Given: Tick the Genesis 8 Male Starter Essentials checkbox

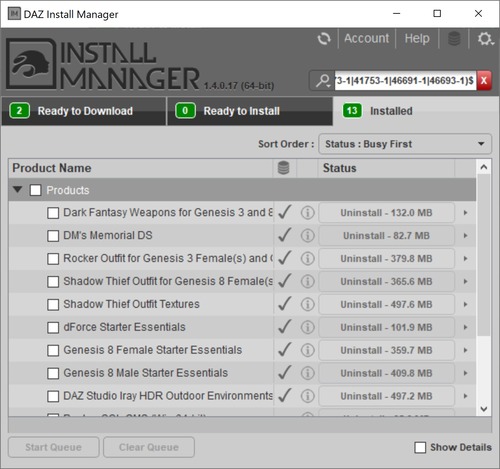Looking at the screenshot, I should [x=53, y=373].
